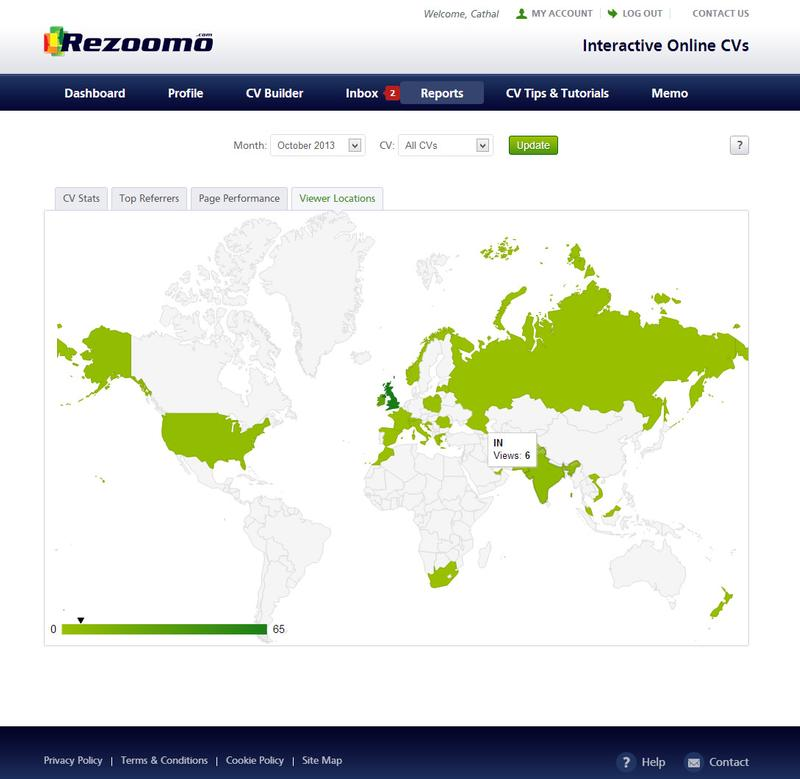Open CV Tips & Tutorials menu item
Image resolution: width=800 pixels, height=779 pixels.
[x=557, y=93]
